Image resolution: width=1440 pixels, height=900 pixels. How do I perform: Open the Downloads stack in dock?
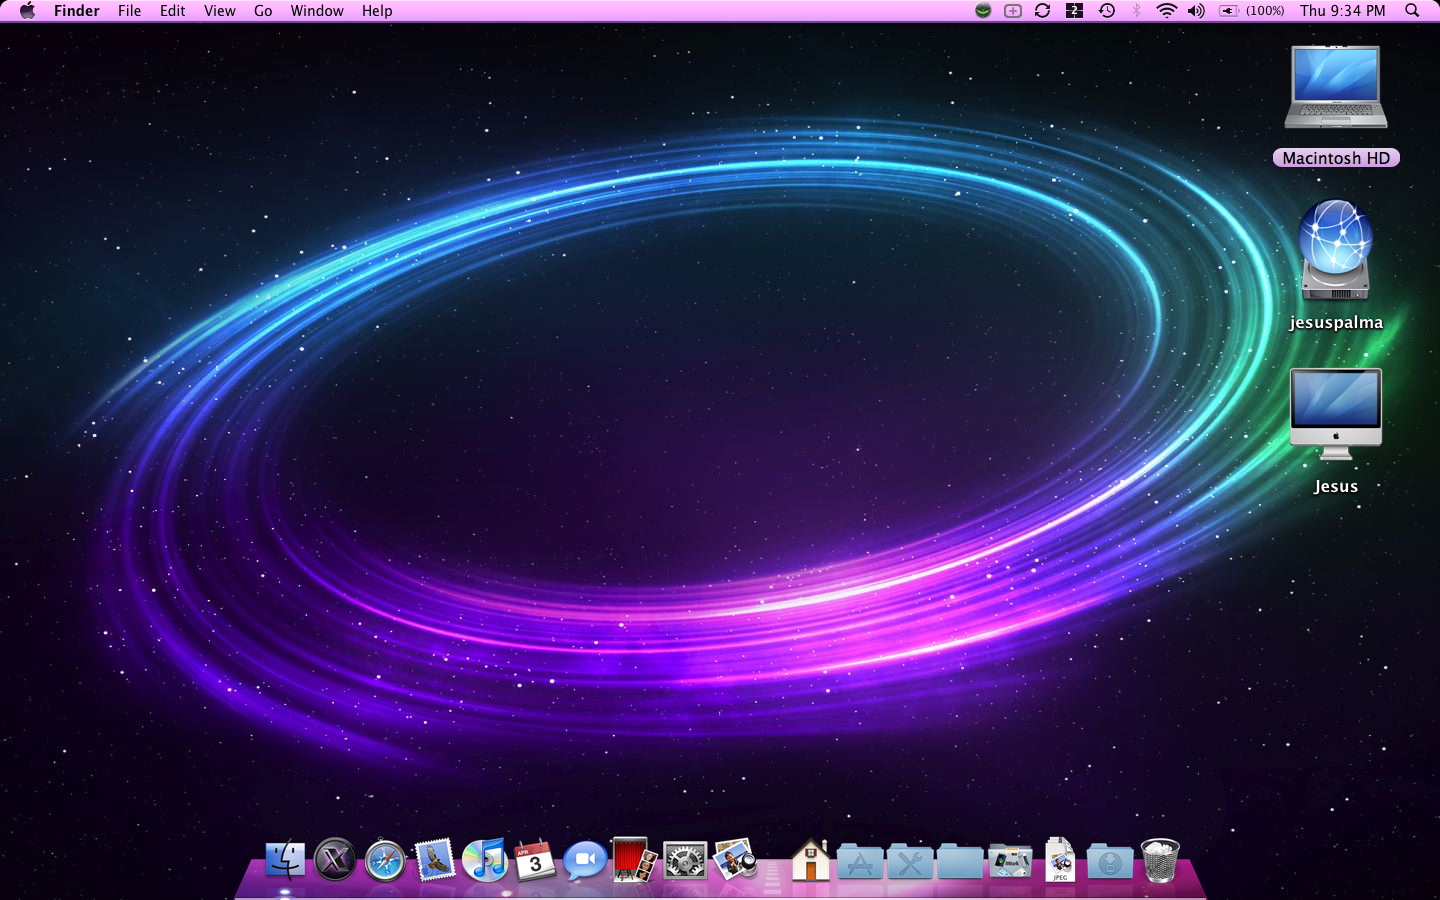1110,861
